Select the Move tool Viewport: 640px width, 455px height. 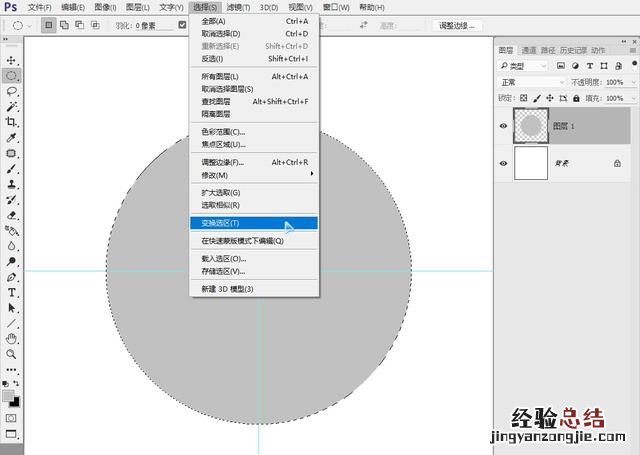click(x=11, y=60)
